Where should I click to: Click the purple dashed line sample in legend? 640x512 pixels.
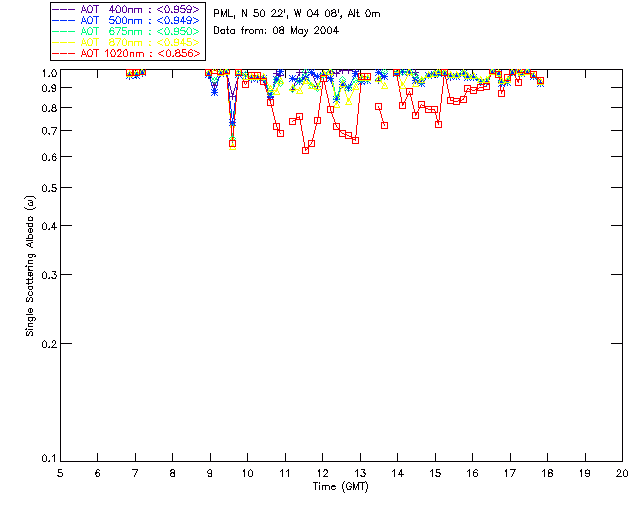click(x=64, y=9)
